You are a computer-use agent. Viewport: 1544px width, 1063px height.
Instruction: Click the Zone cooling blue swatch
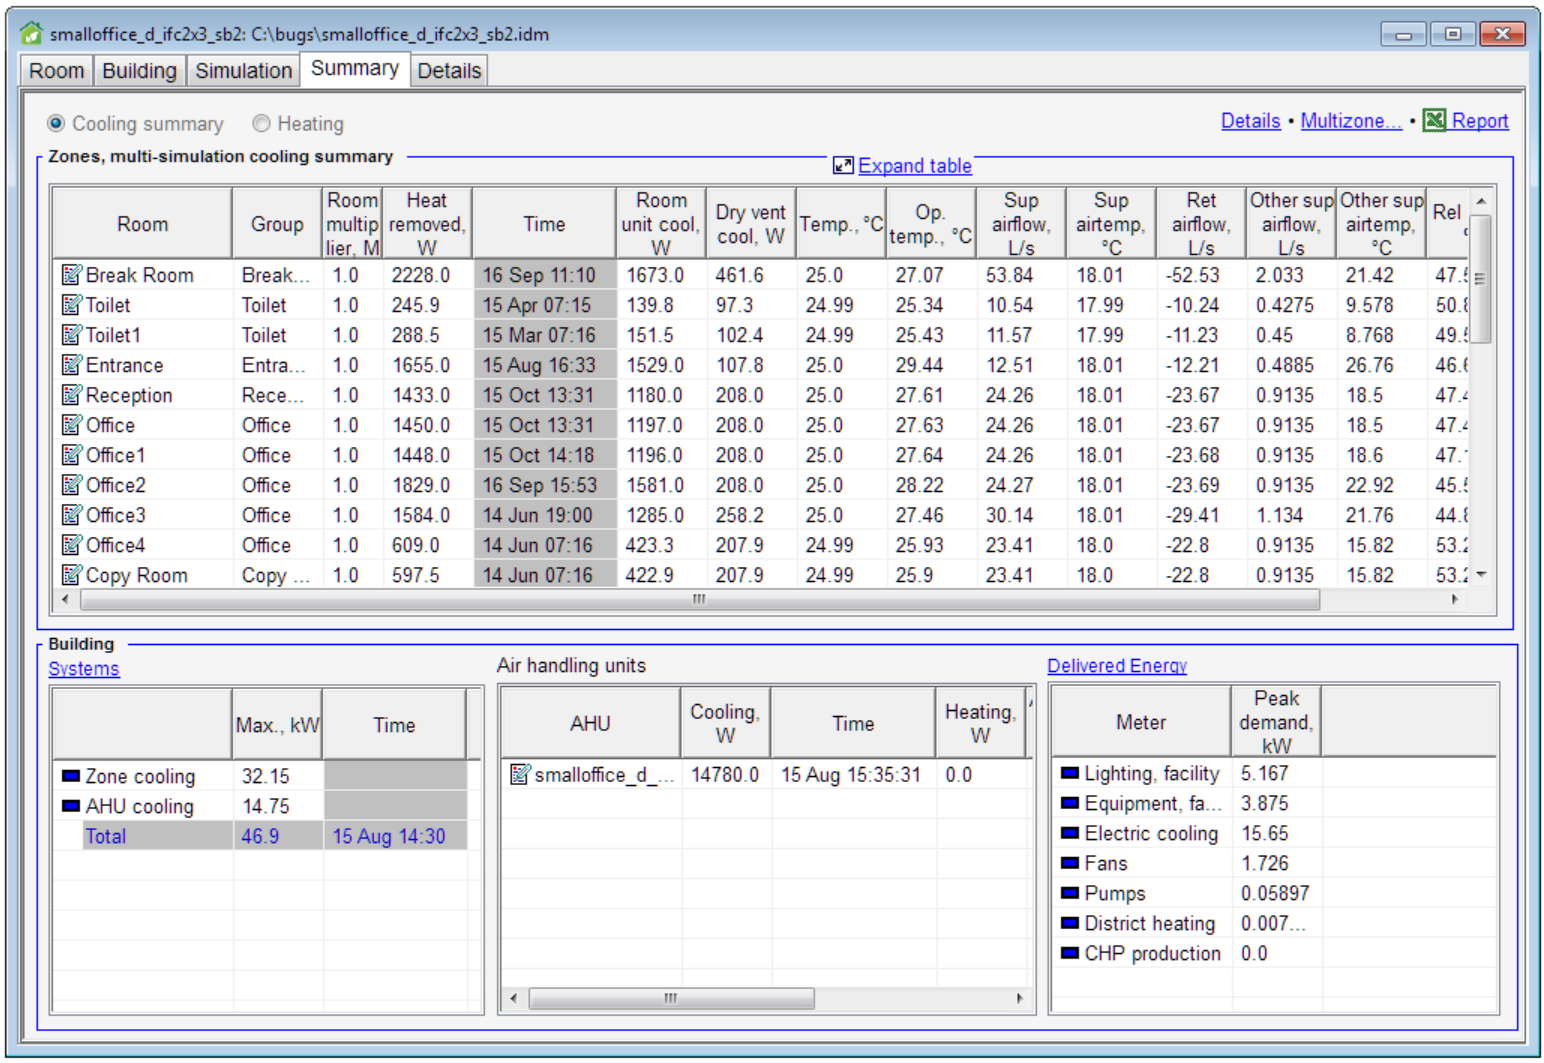(70, 776)
